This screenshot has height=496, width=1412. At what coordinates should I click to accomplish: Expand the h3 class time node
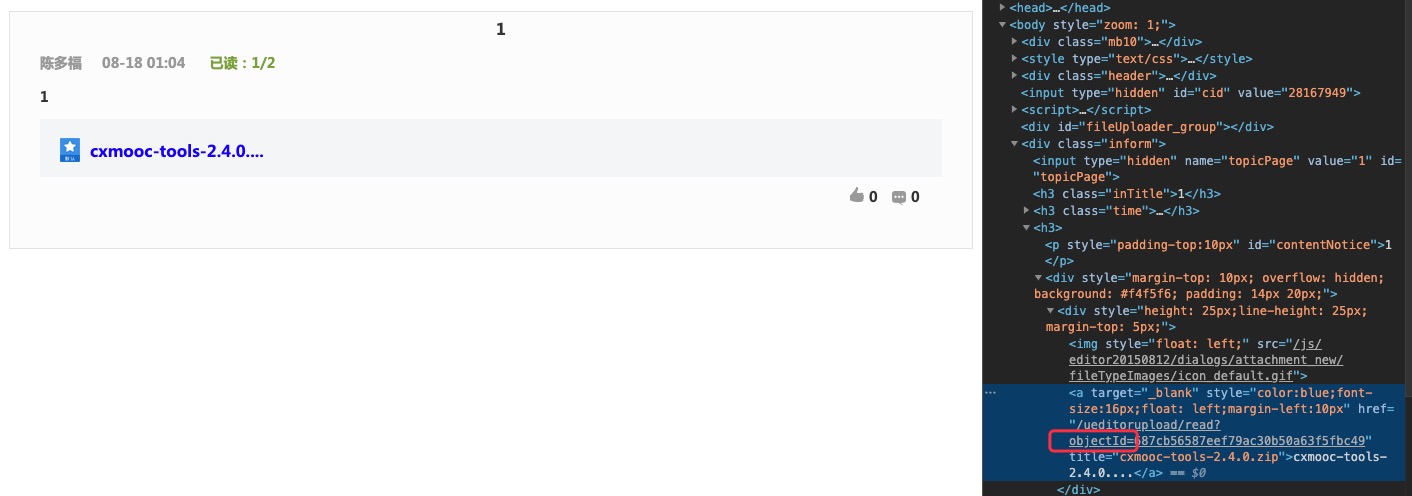[1027, 211]
